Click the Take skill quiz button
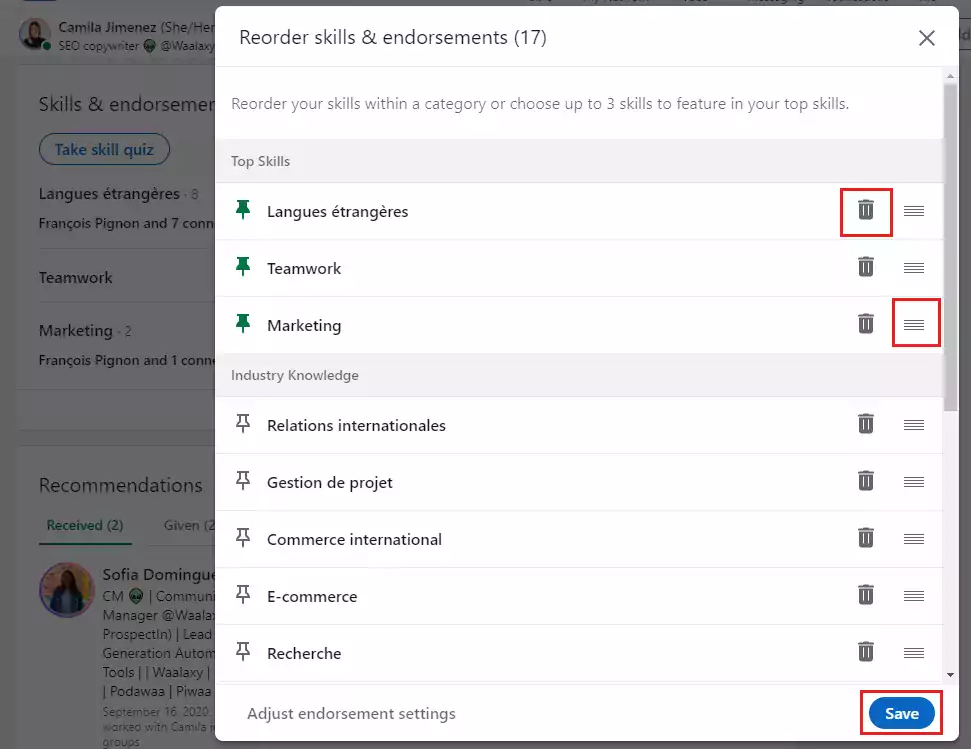Viewport: 971px width, 749px height. [104, 148]
